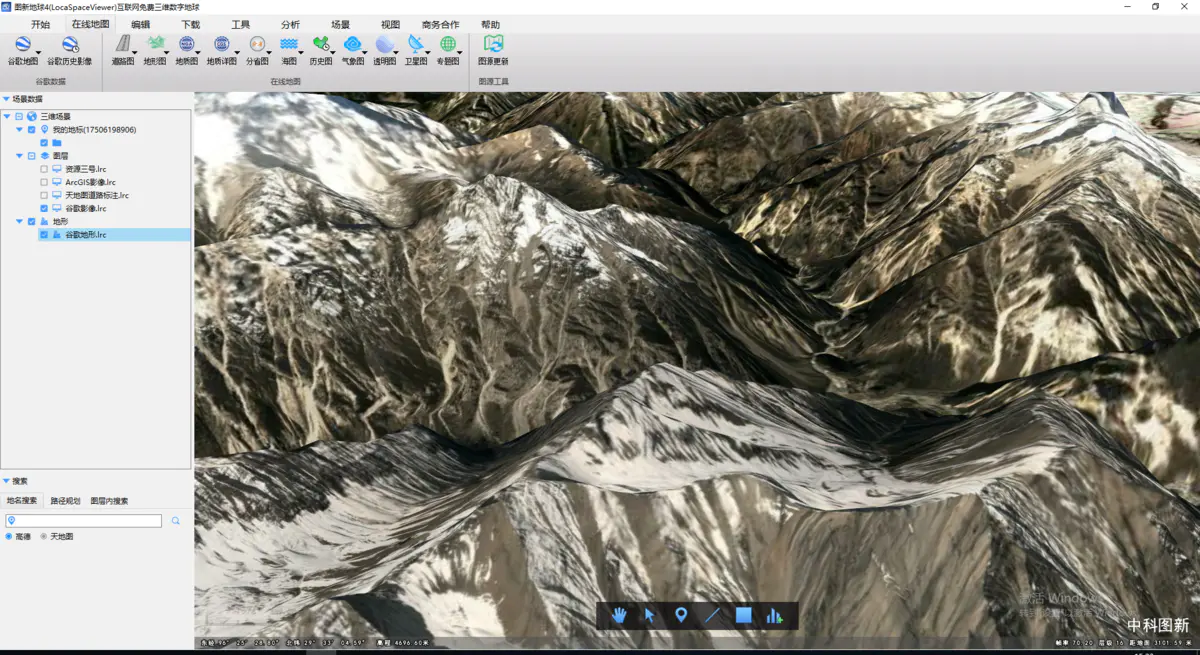
Task: Switch to the 路径规划 route planning tab
Action: point(65,501)
